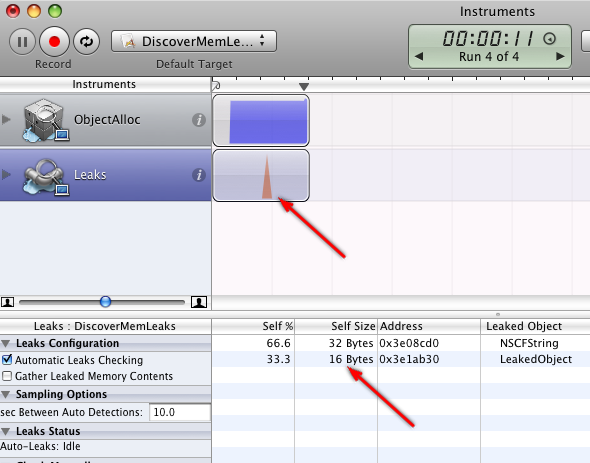Image resolution: width=590 pixels, height=463 pixels.
Task: Click the ObjectAlloc blue allocation graph
Action: point(268,122)
